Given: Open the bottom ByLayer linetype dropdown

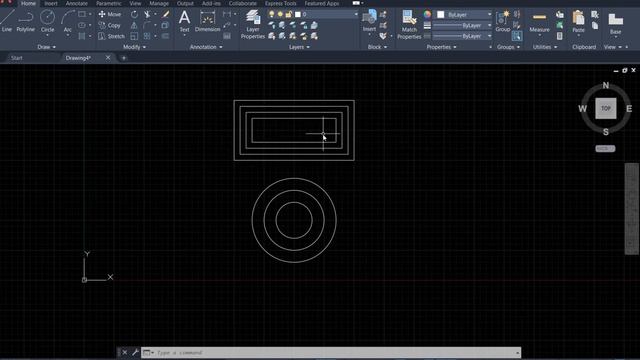Looking at the screenshot, I should point(489,36).
